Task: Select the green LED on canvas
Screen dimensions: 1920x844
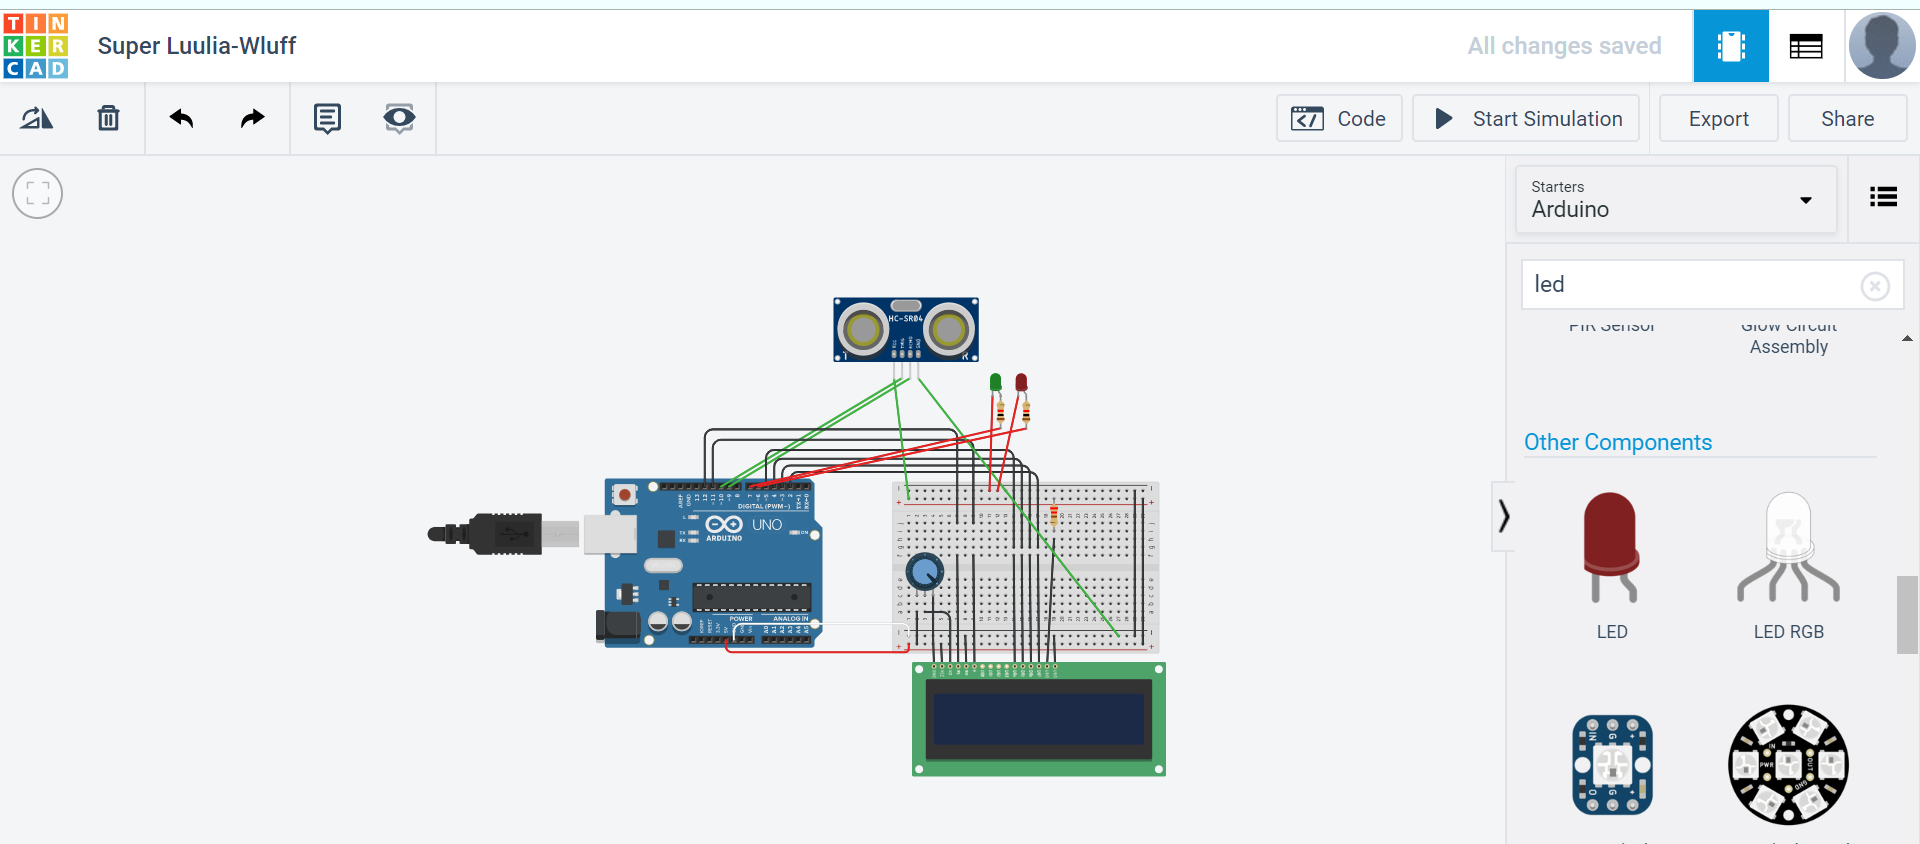Action: click(995, 383)
